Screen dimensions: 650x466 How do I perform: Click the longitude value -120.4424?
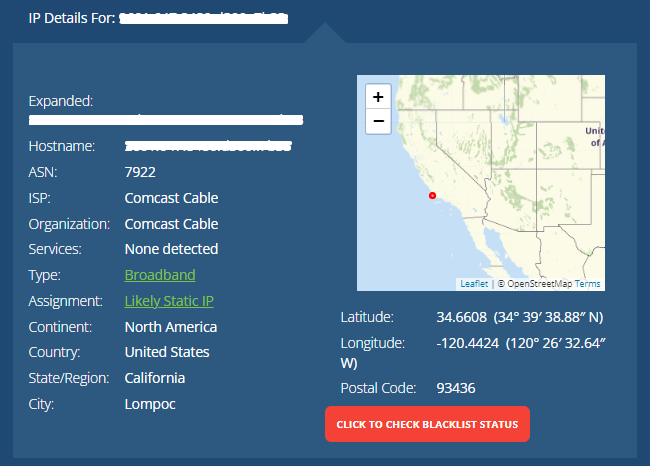468,343
